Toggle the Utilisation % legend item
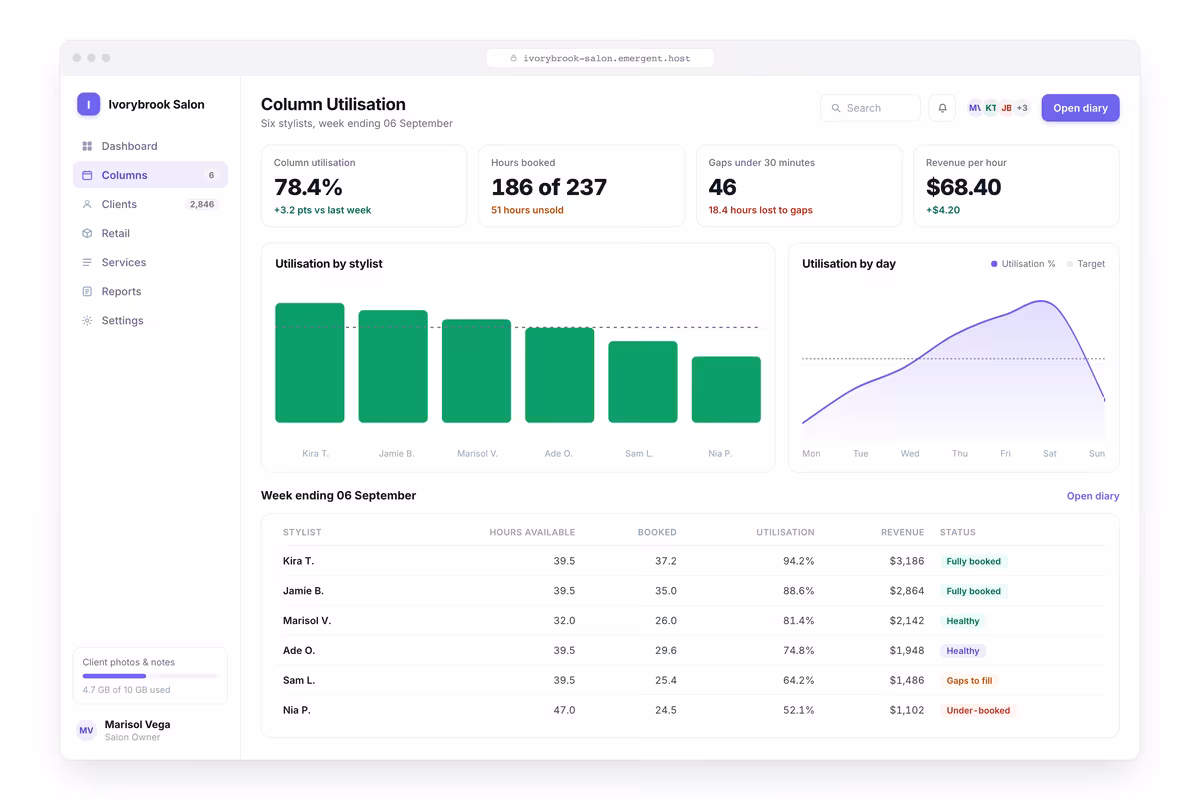This screenshot has height=800, width=1200. click(x=1023, y=264)
